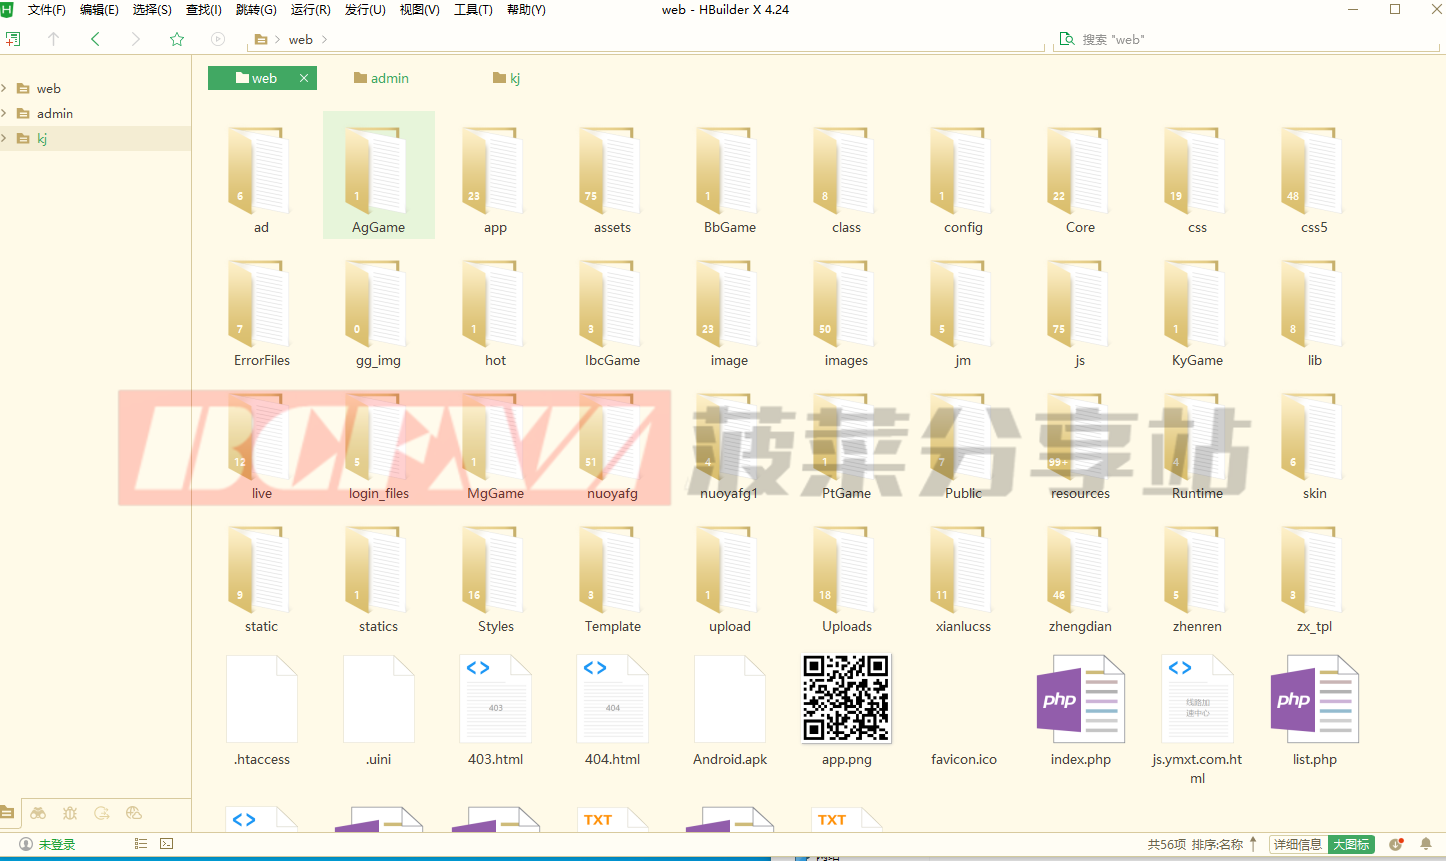
Task: Toggle sort direction arrow next to 排序:名称
Action: (1254, 844)
